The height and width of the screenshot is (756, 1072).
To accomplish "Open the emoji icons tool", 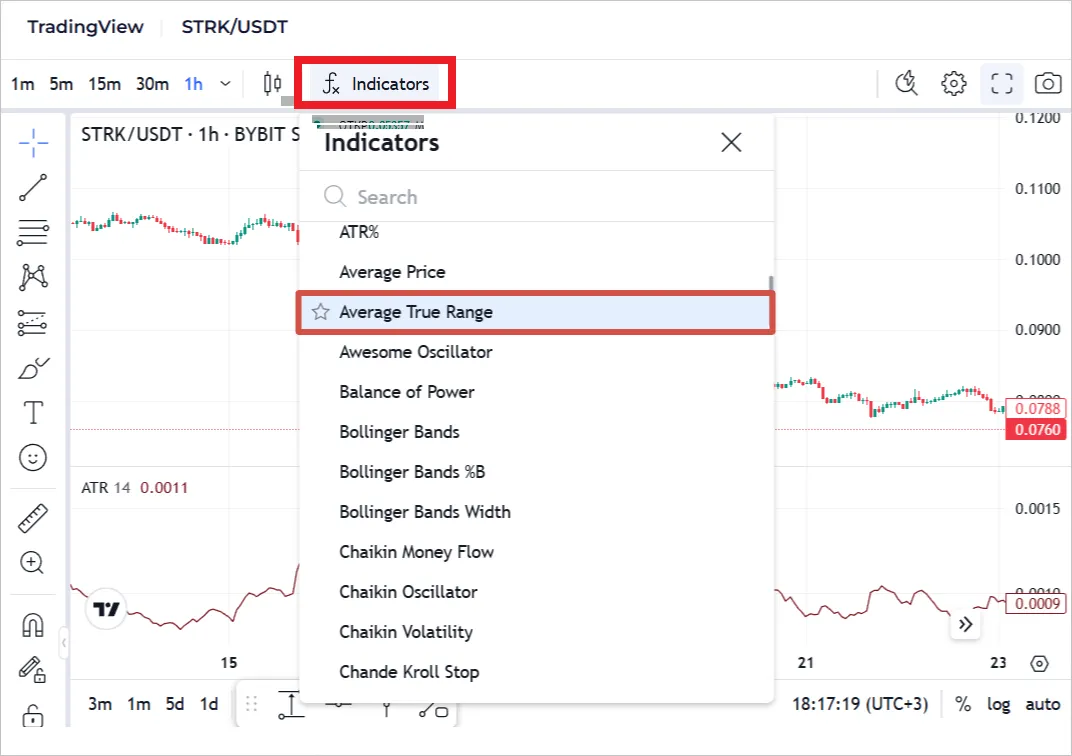I will click(33, 458).
